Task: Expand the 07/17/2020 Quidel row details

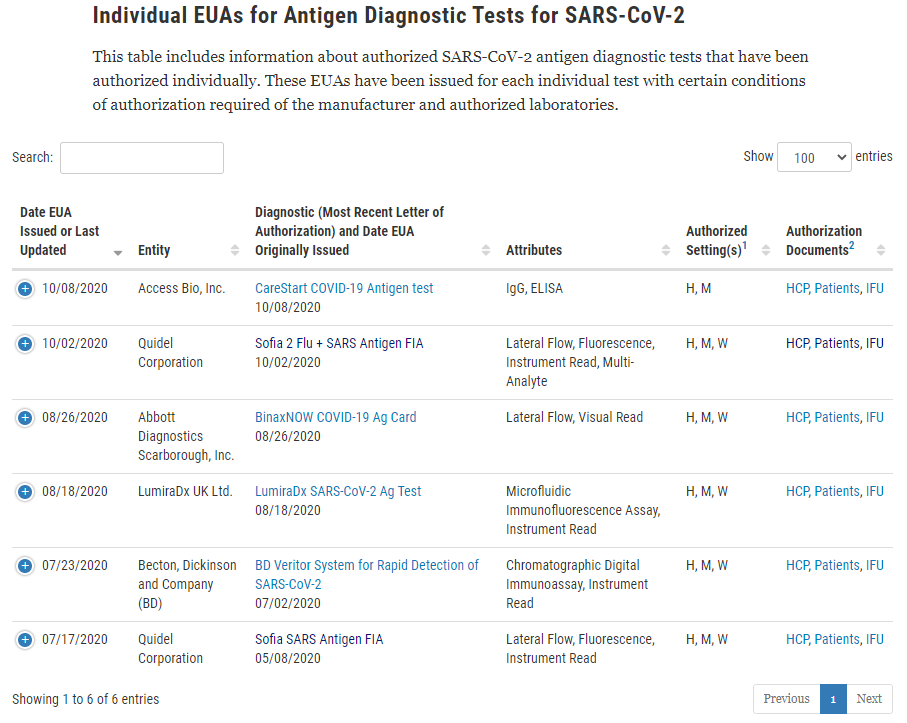Action: tap(25, 640)
